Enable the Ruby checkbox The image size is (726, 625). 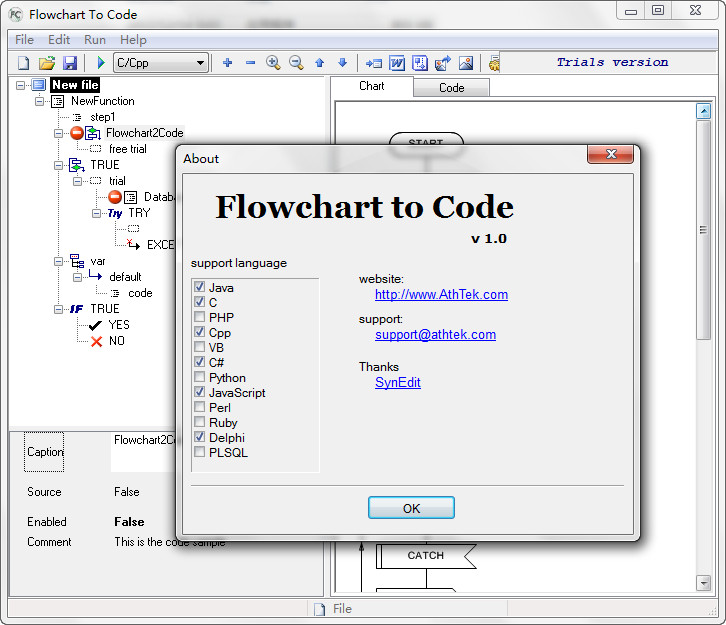point(200,422)
